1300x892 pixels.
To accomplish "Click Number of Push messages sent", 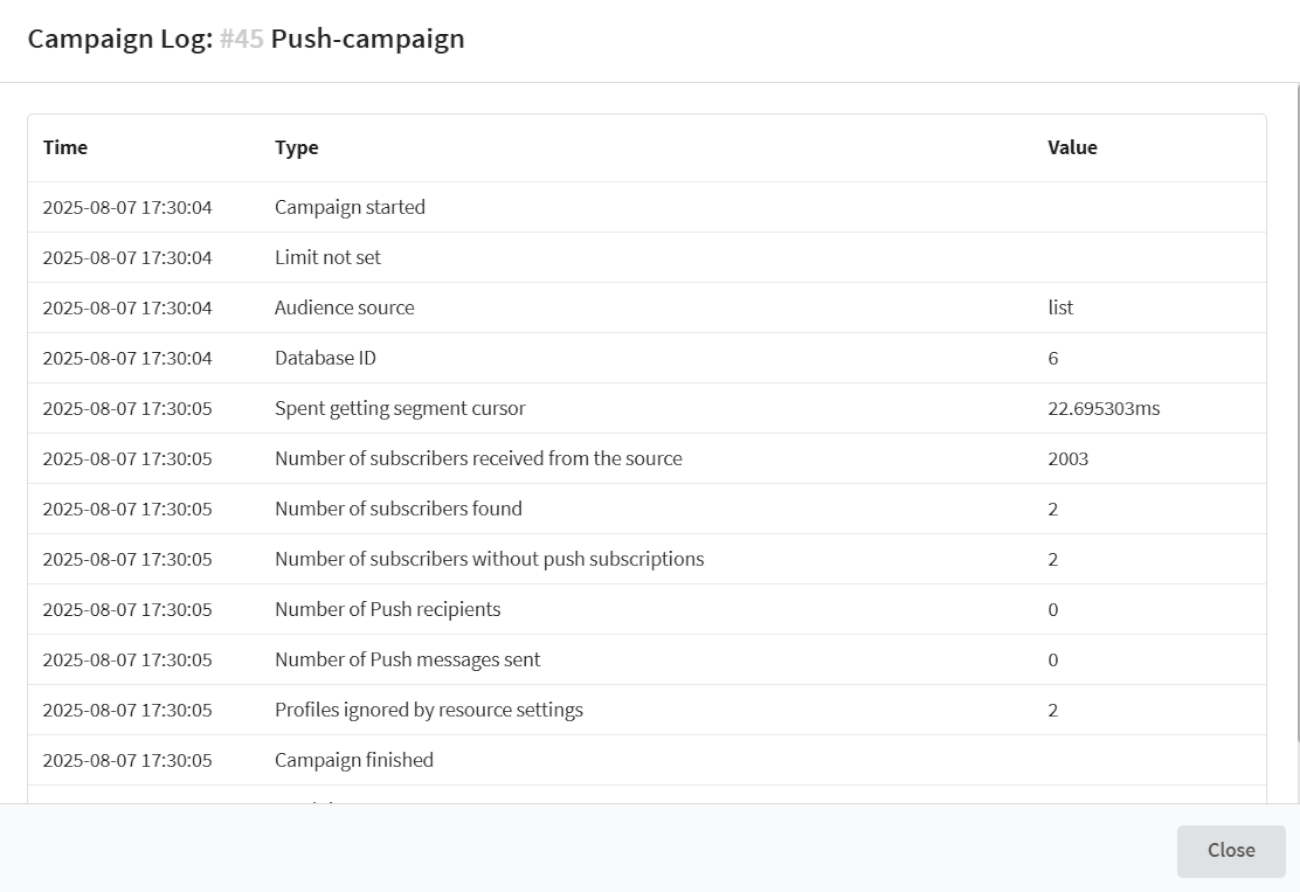I will tap(408, 660).
